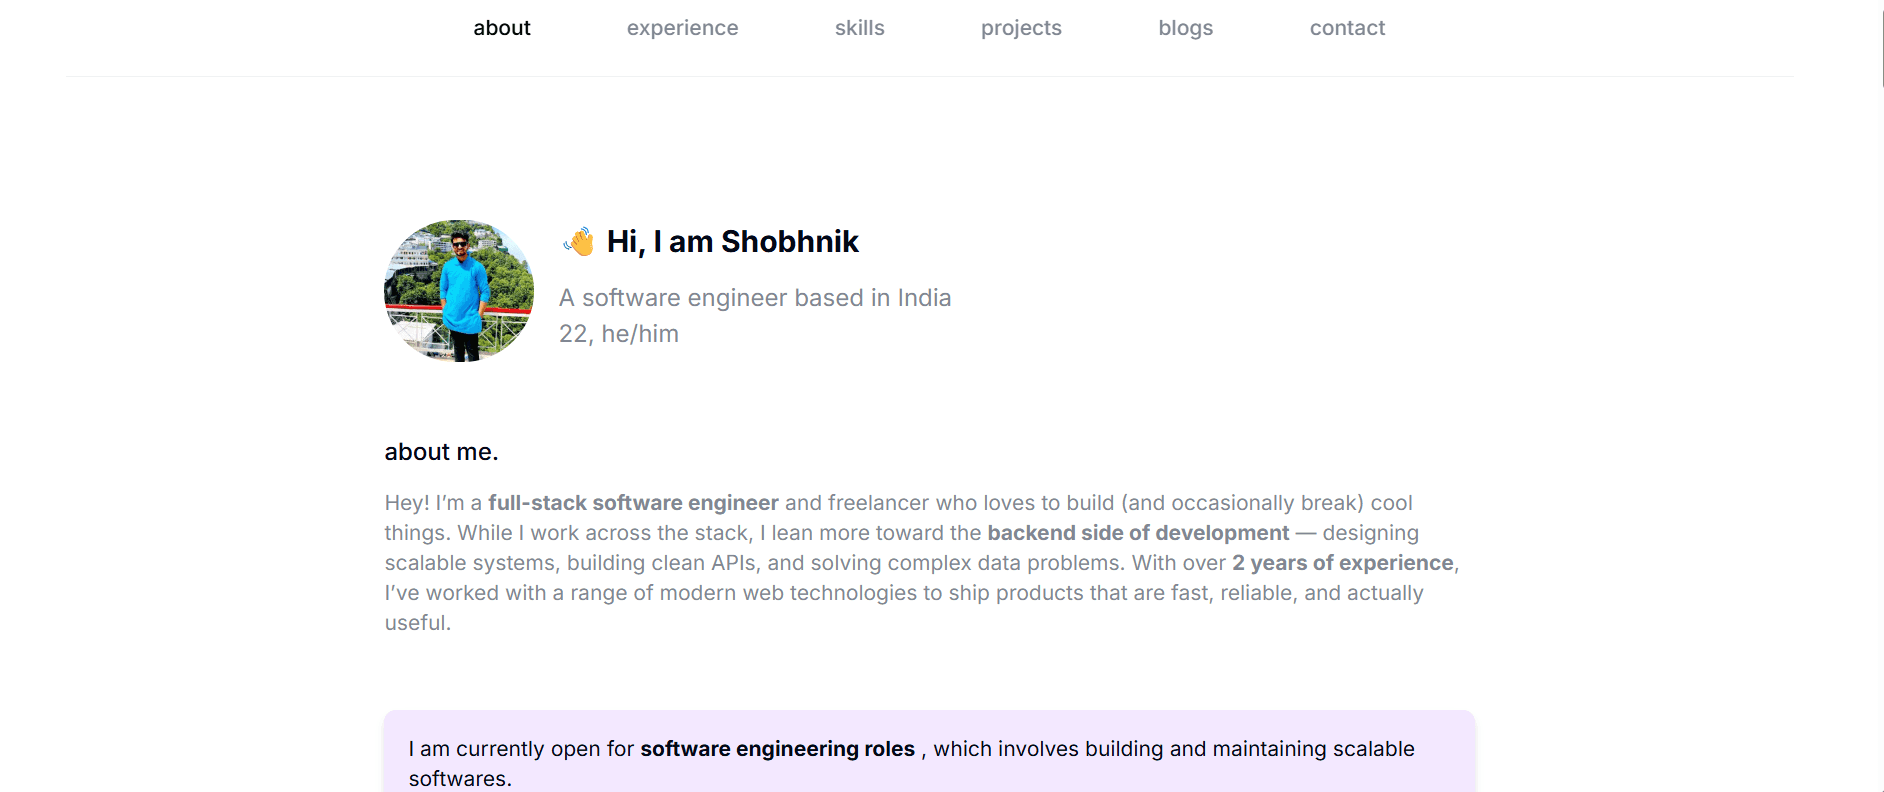Viewport: 1884px width, 792px height.
Task: Click the '2 years of experience' bold text
Action: click(1342, 563)
